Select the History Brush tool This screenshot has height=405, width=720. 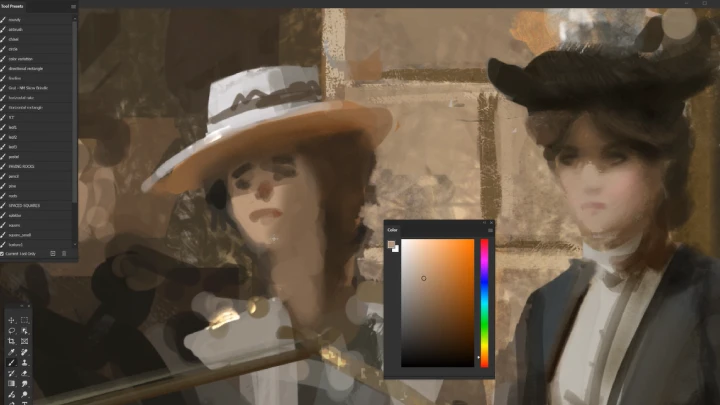11,373
